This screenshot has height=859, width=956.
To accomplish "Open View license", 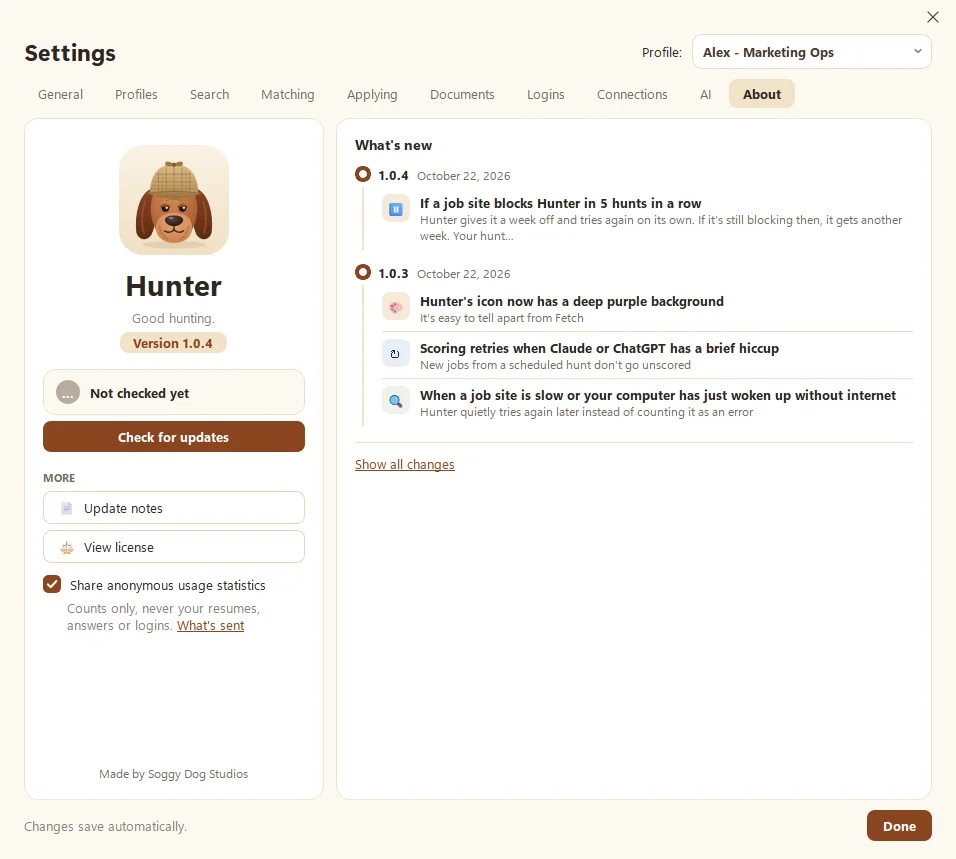I will (x=174, y=547).
